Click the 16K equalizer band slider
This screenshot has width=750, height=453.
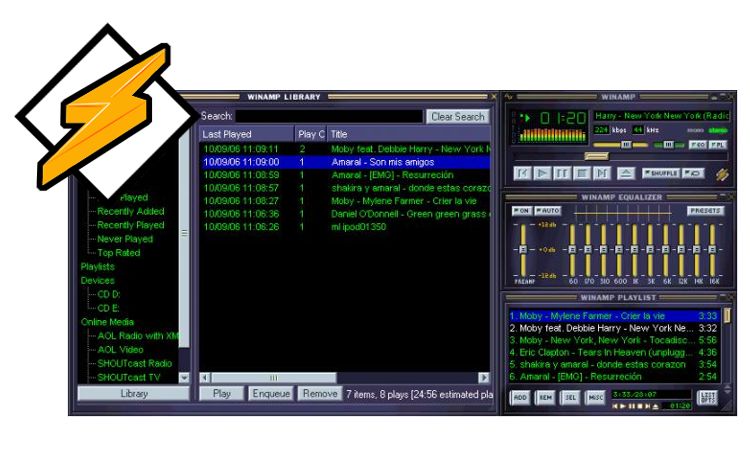(x=713, y=250)
